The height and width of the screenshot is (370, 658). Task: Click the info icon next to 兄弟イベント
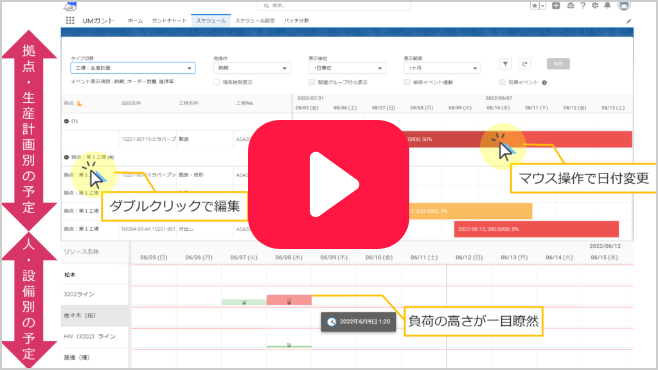click(x=544, y=83)
